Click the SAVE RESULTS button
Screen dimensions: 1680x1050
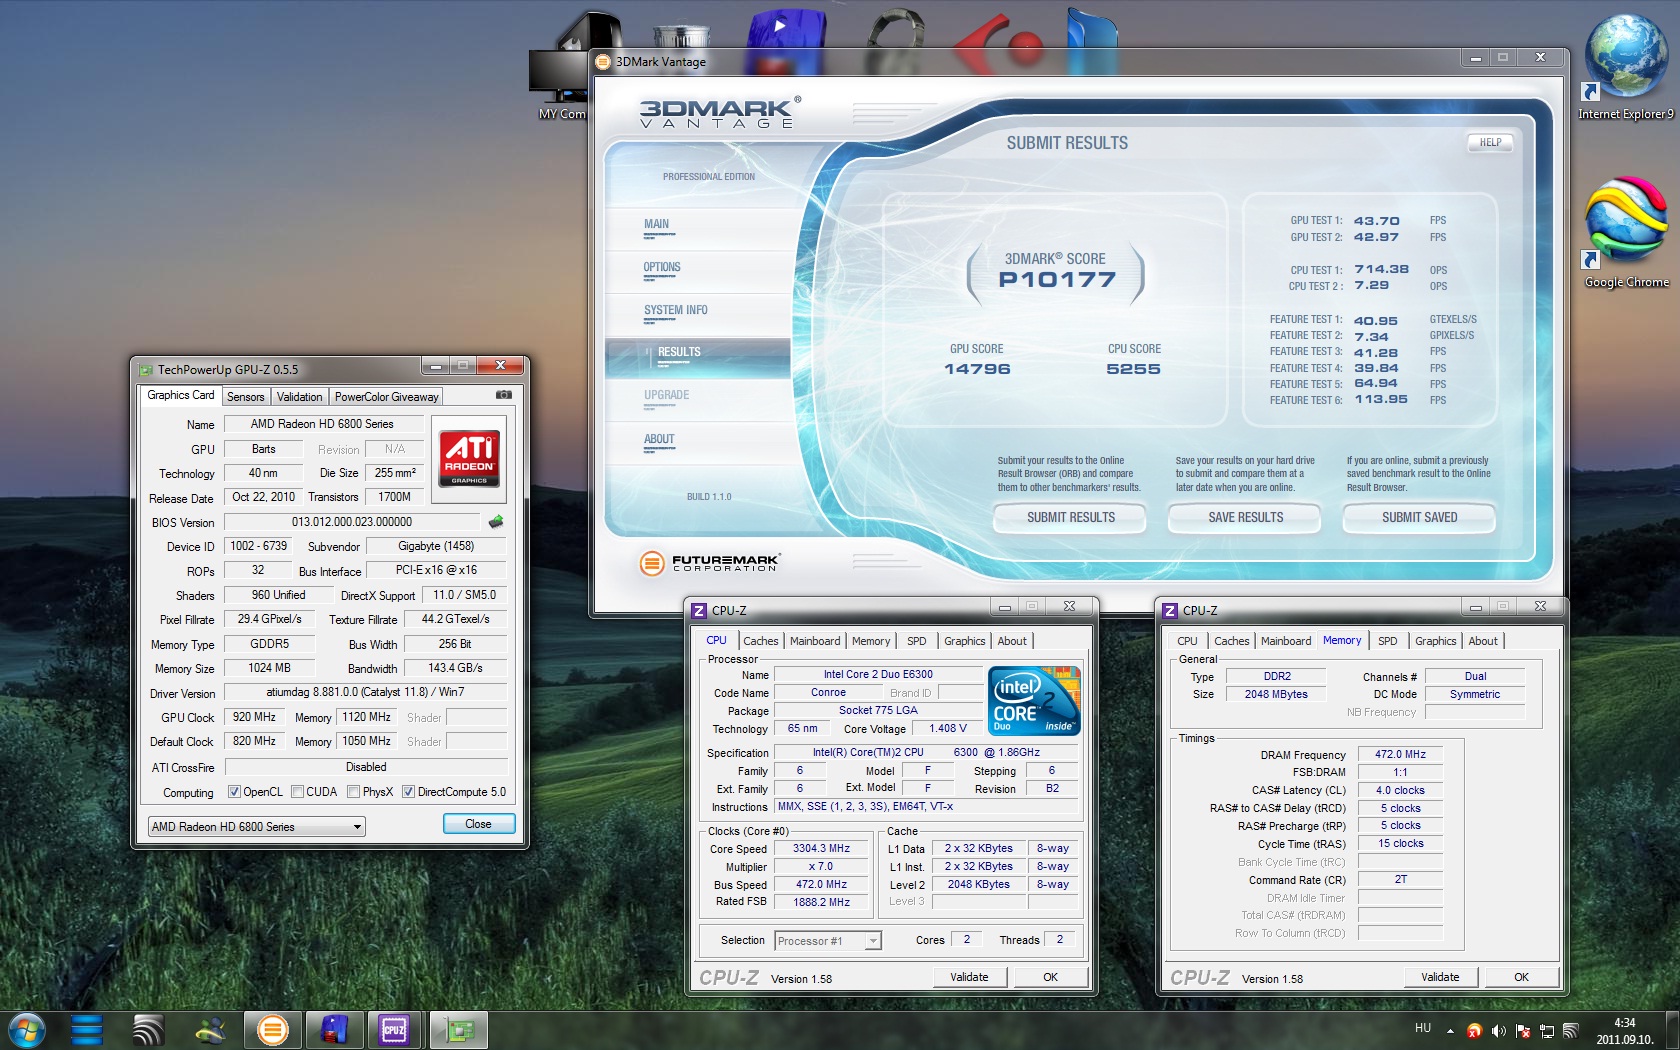1245,518
